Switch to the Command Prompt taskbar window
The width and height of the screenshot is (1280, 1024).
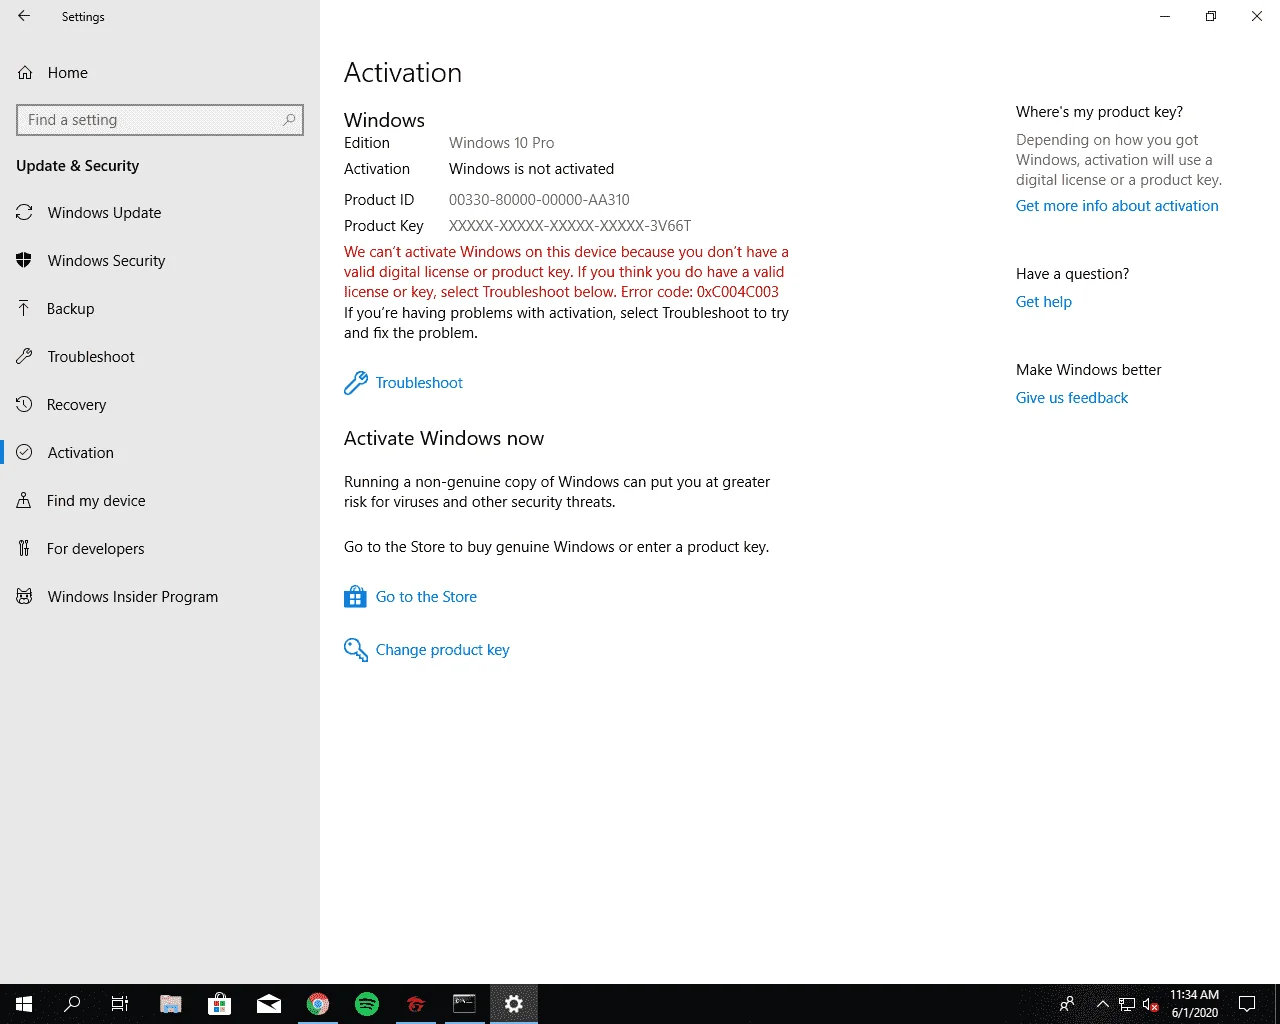[x=465, y=1004]
